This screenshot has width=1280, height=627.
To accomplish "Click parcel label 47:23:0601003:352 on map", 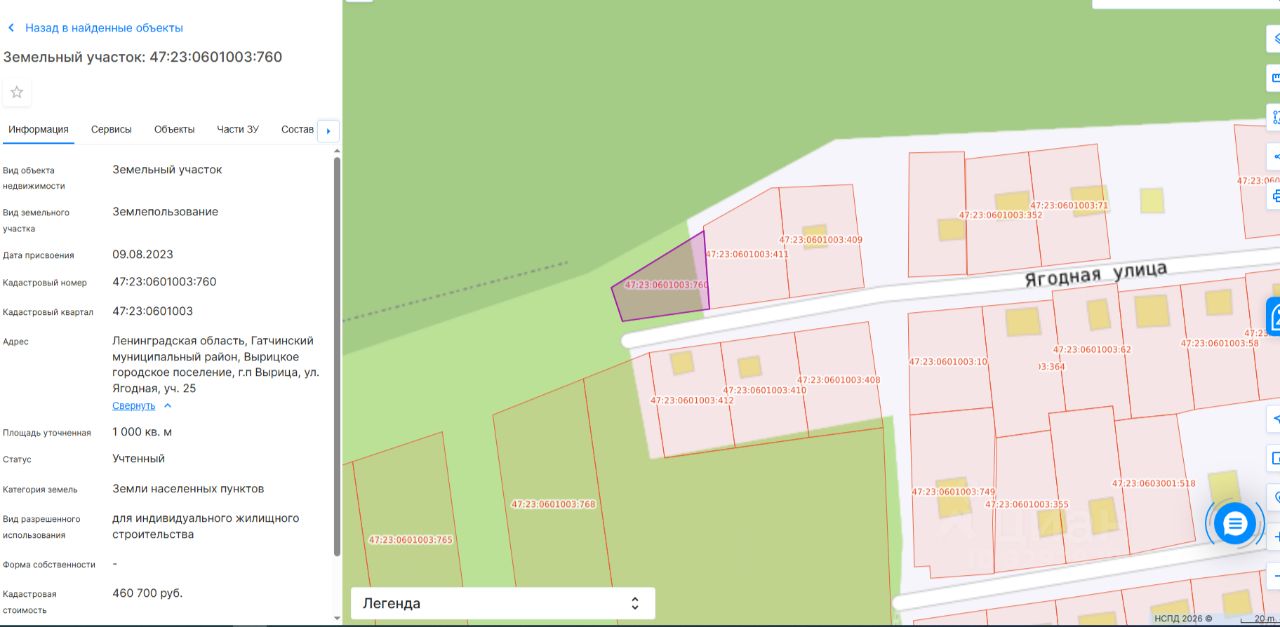I will (x=1000, y=215).
